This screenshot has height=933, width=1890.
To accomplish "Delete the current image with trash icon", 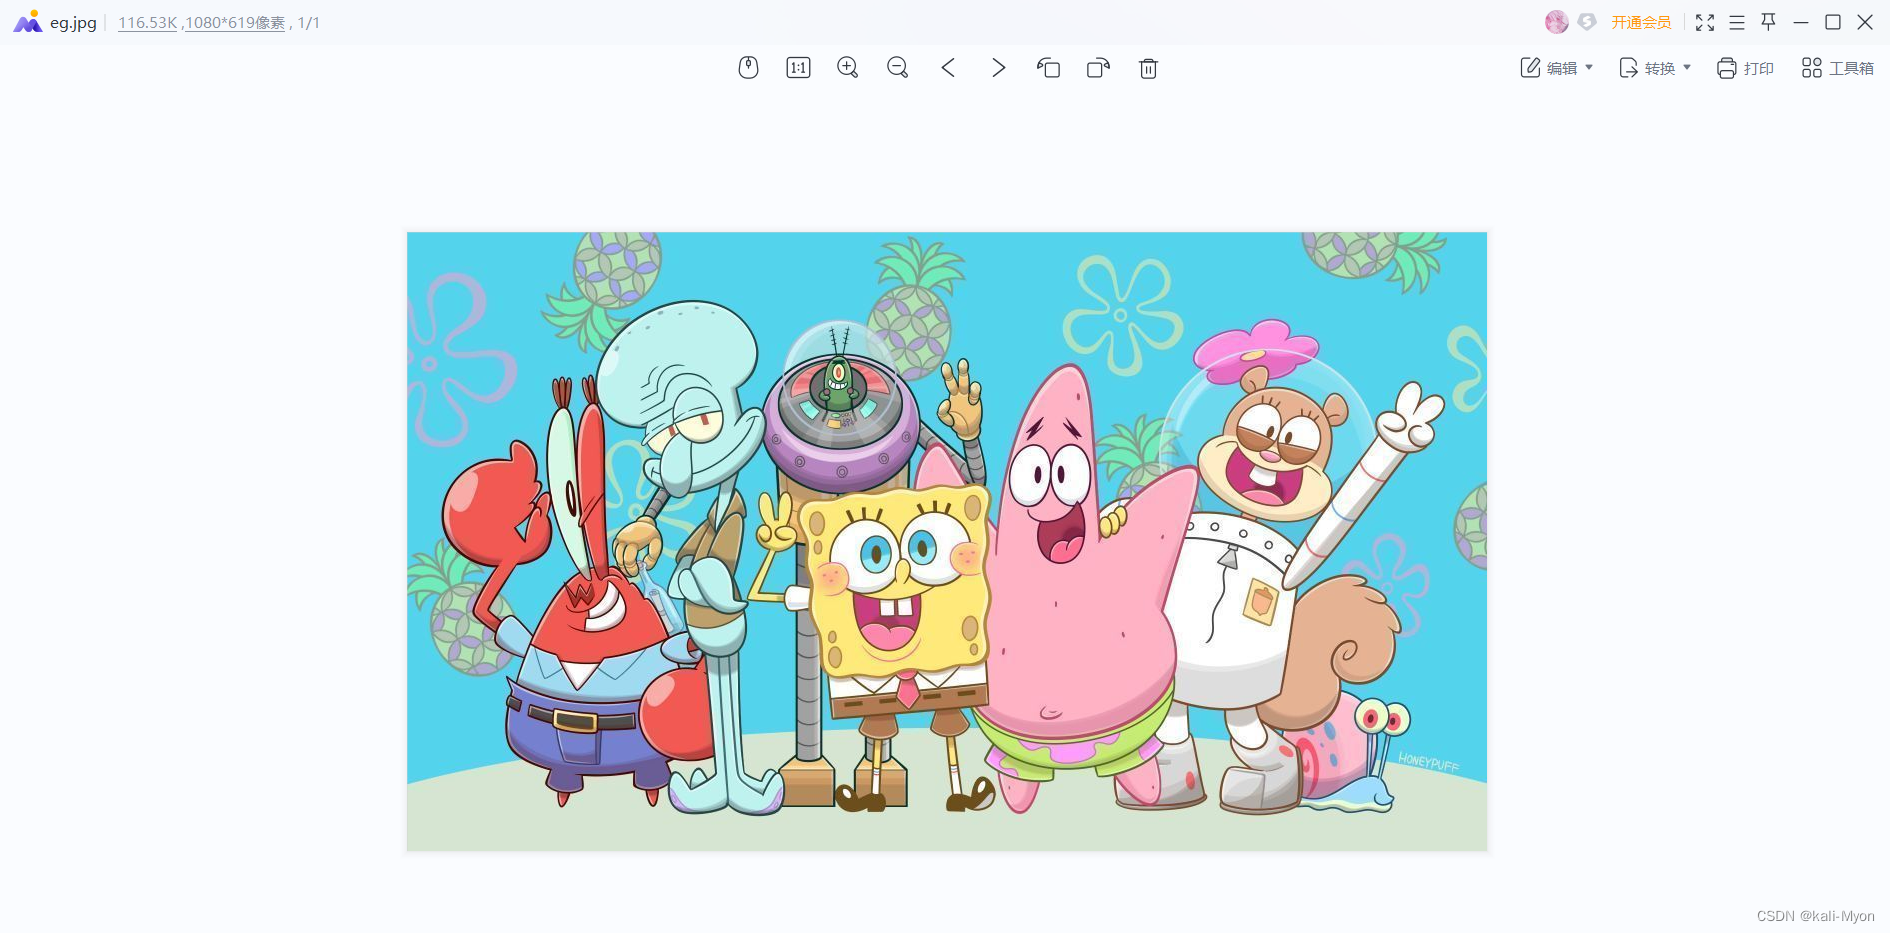I will pos(1148,68).
